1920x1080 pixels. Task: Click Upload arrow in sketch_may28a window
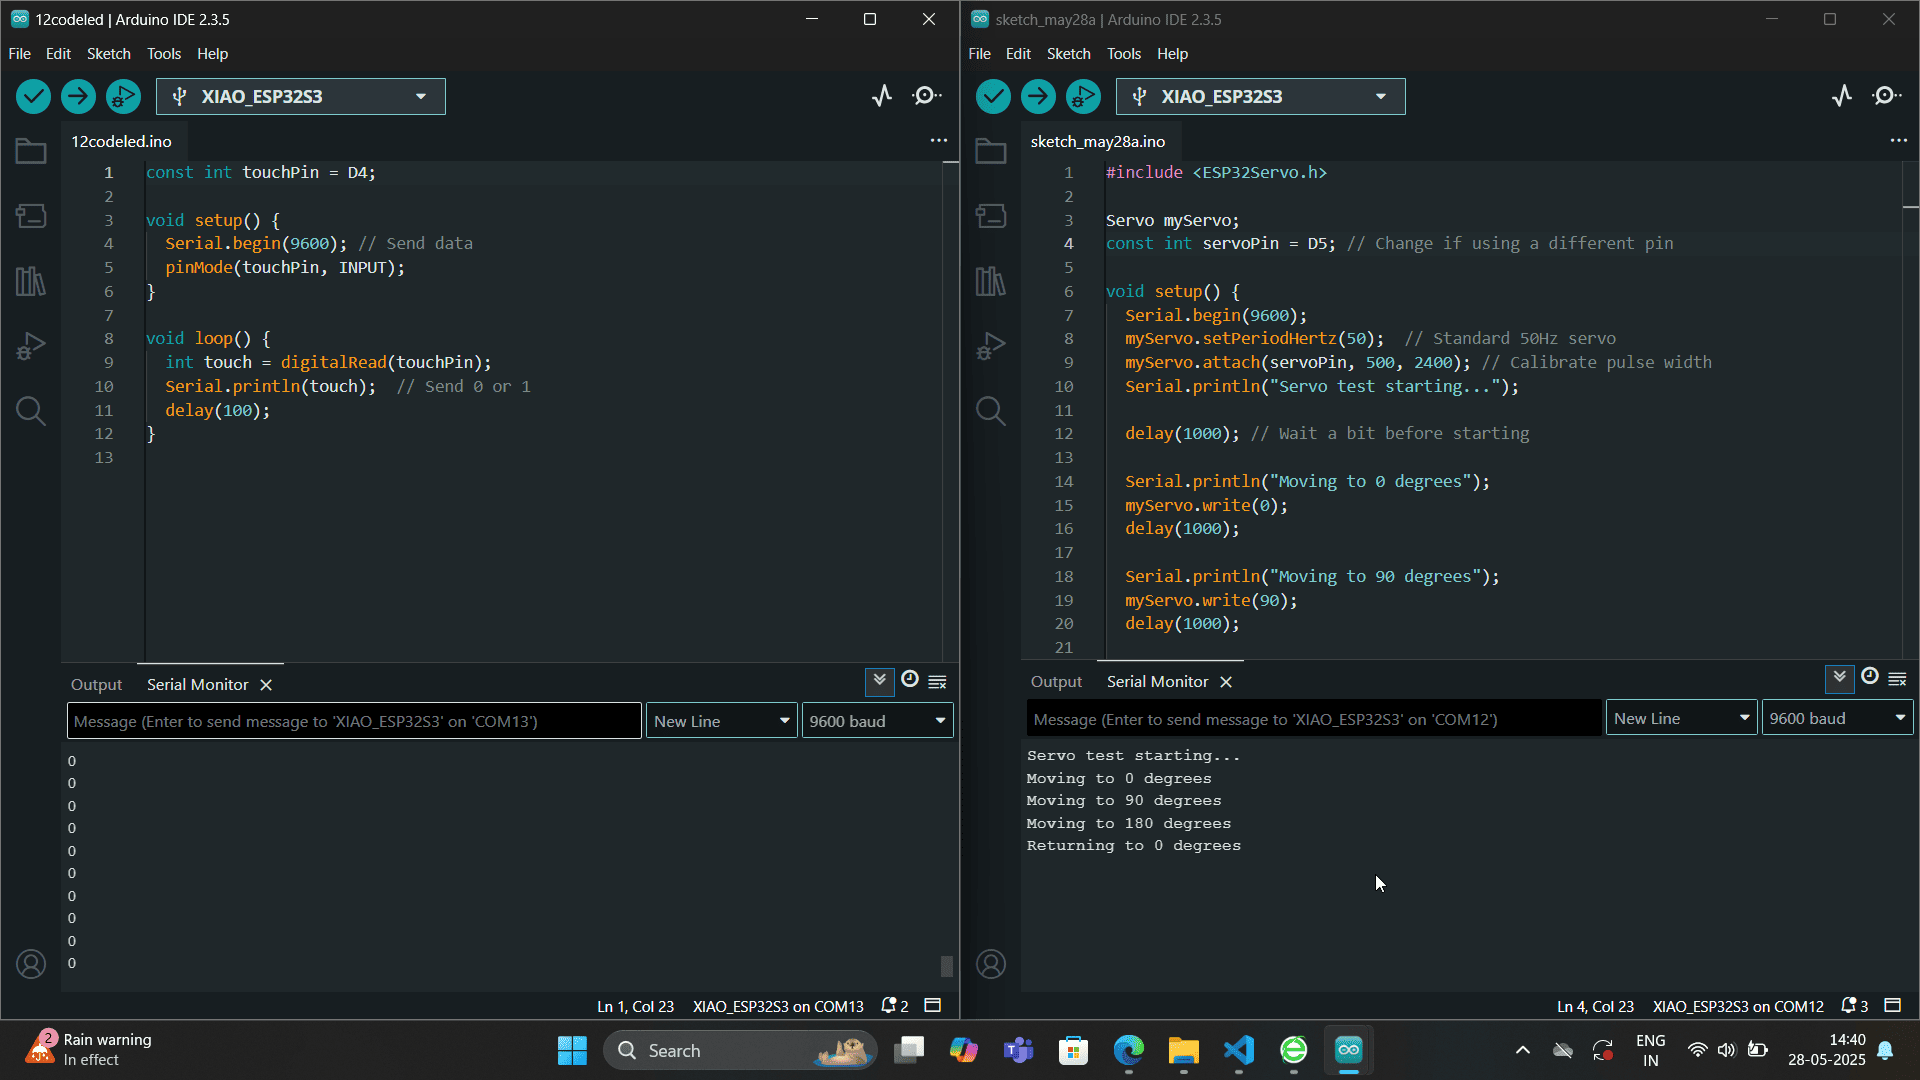1038,96
